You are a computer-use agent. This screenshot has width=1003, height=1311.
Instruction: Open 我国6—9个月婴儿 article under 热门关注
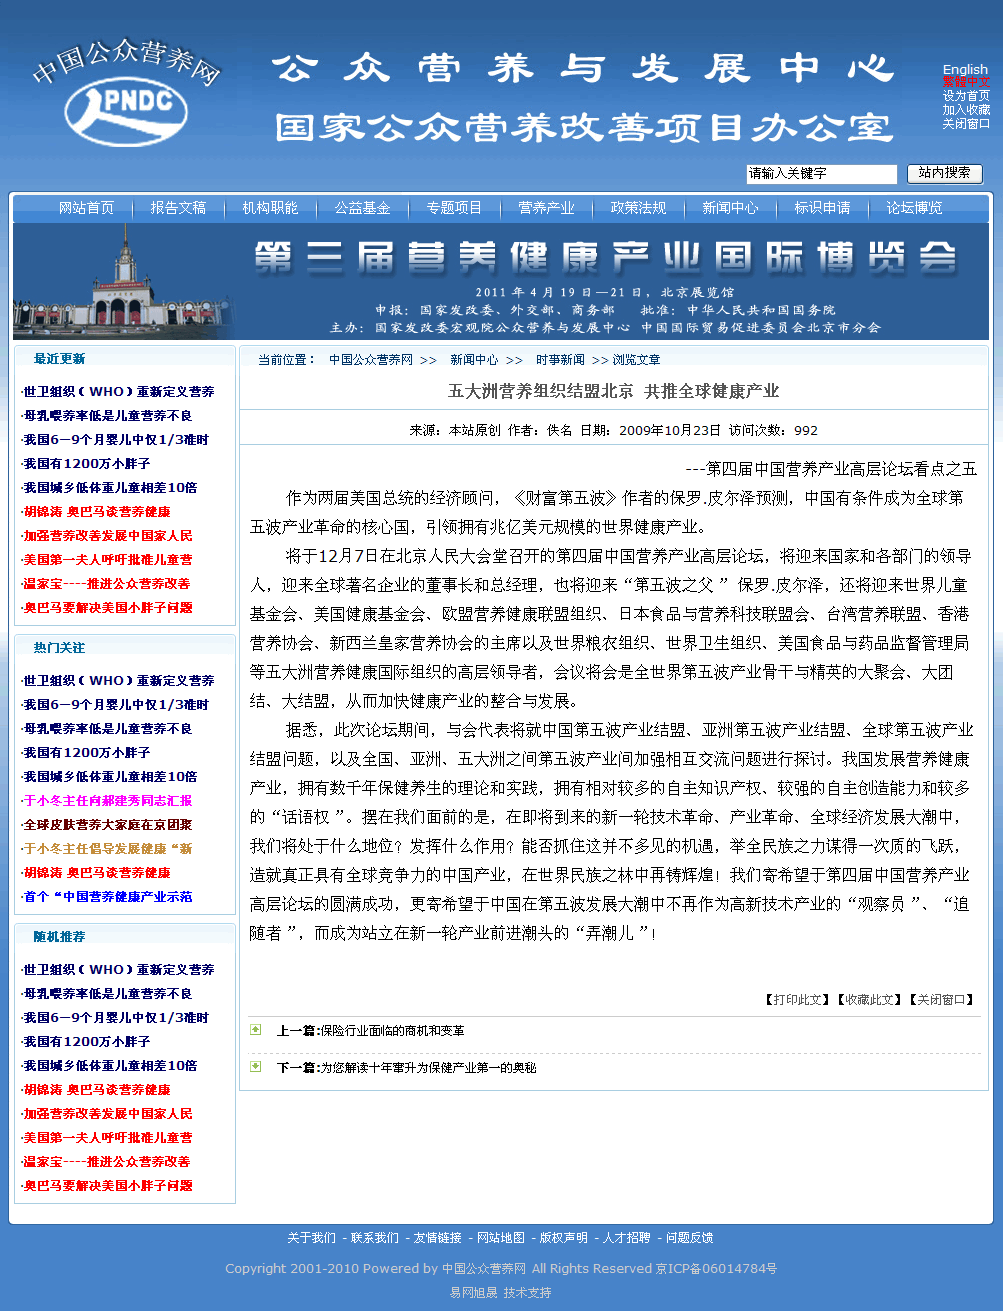click(x=116, y=705)
